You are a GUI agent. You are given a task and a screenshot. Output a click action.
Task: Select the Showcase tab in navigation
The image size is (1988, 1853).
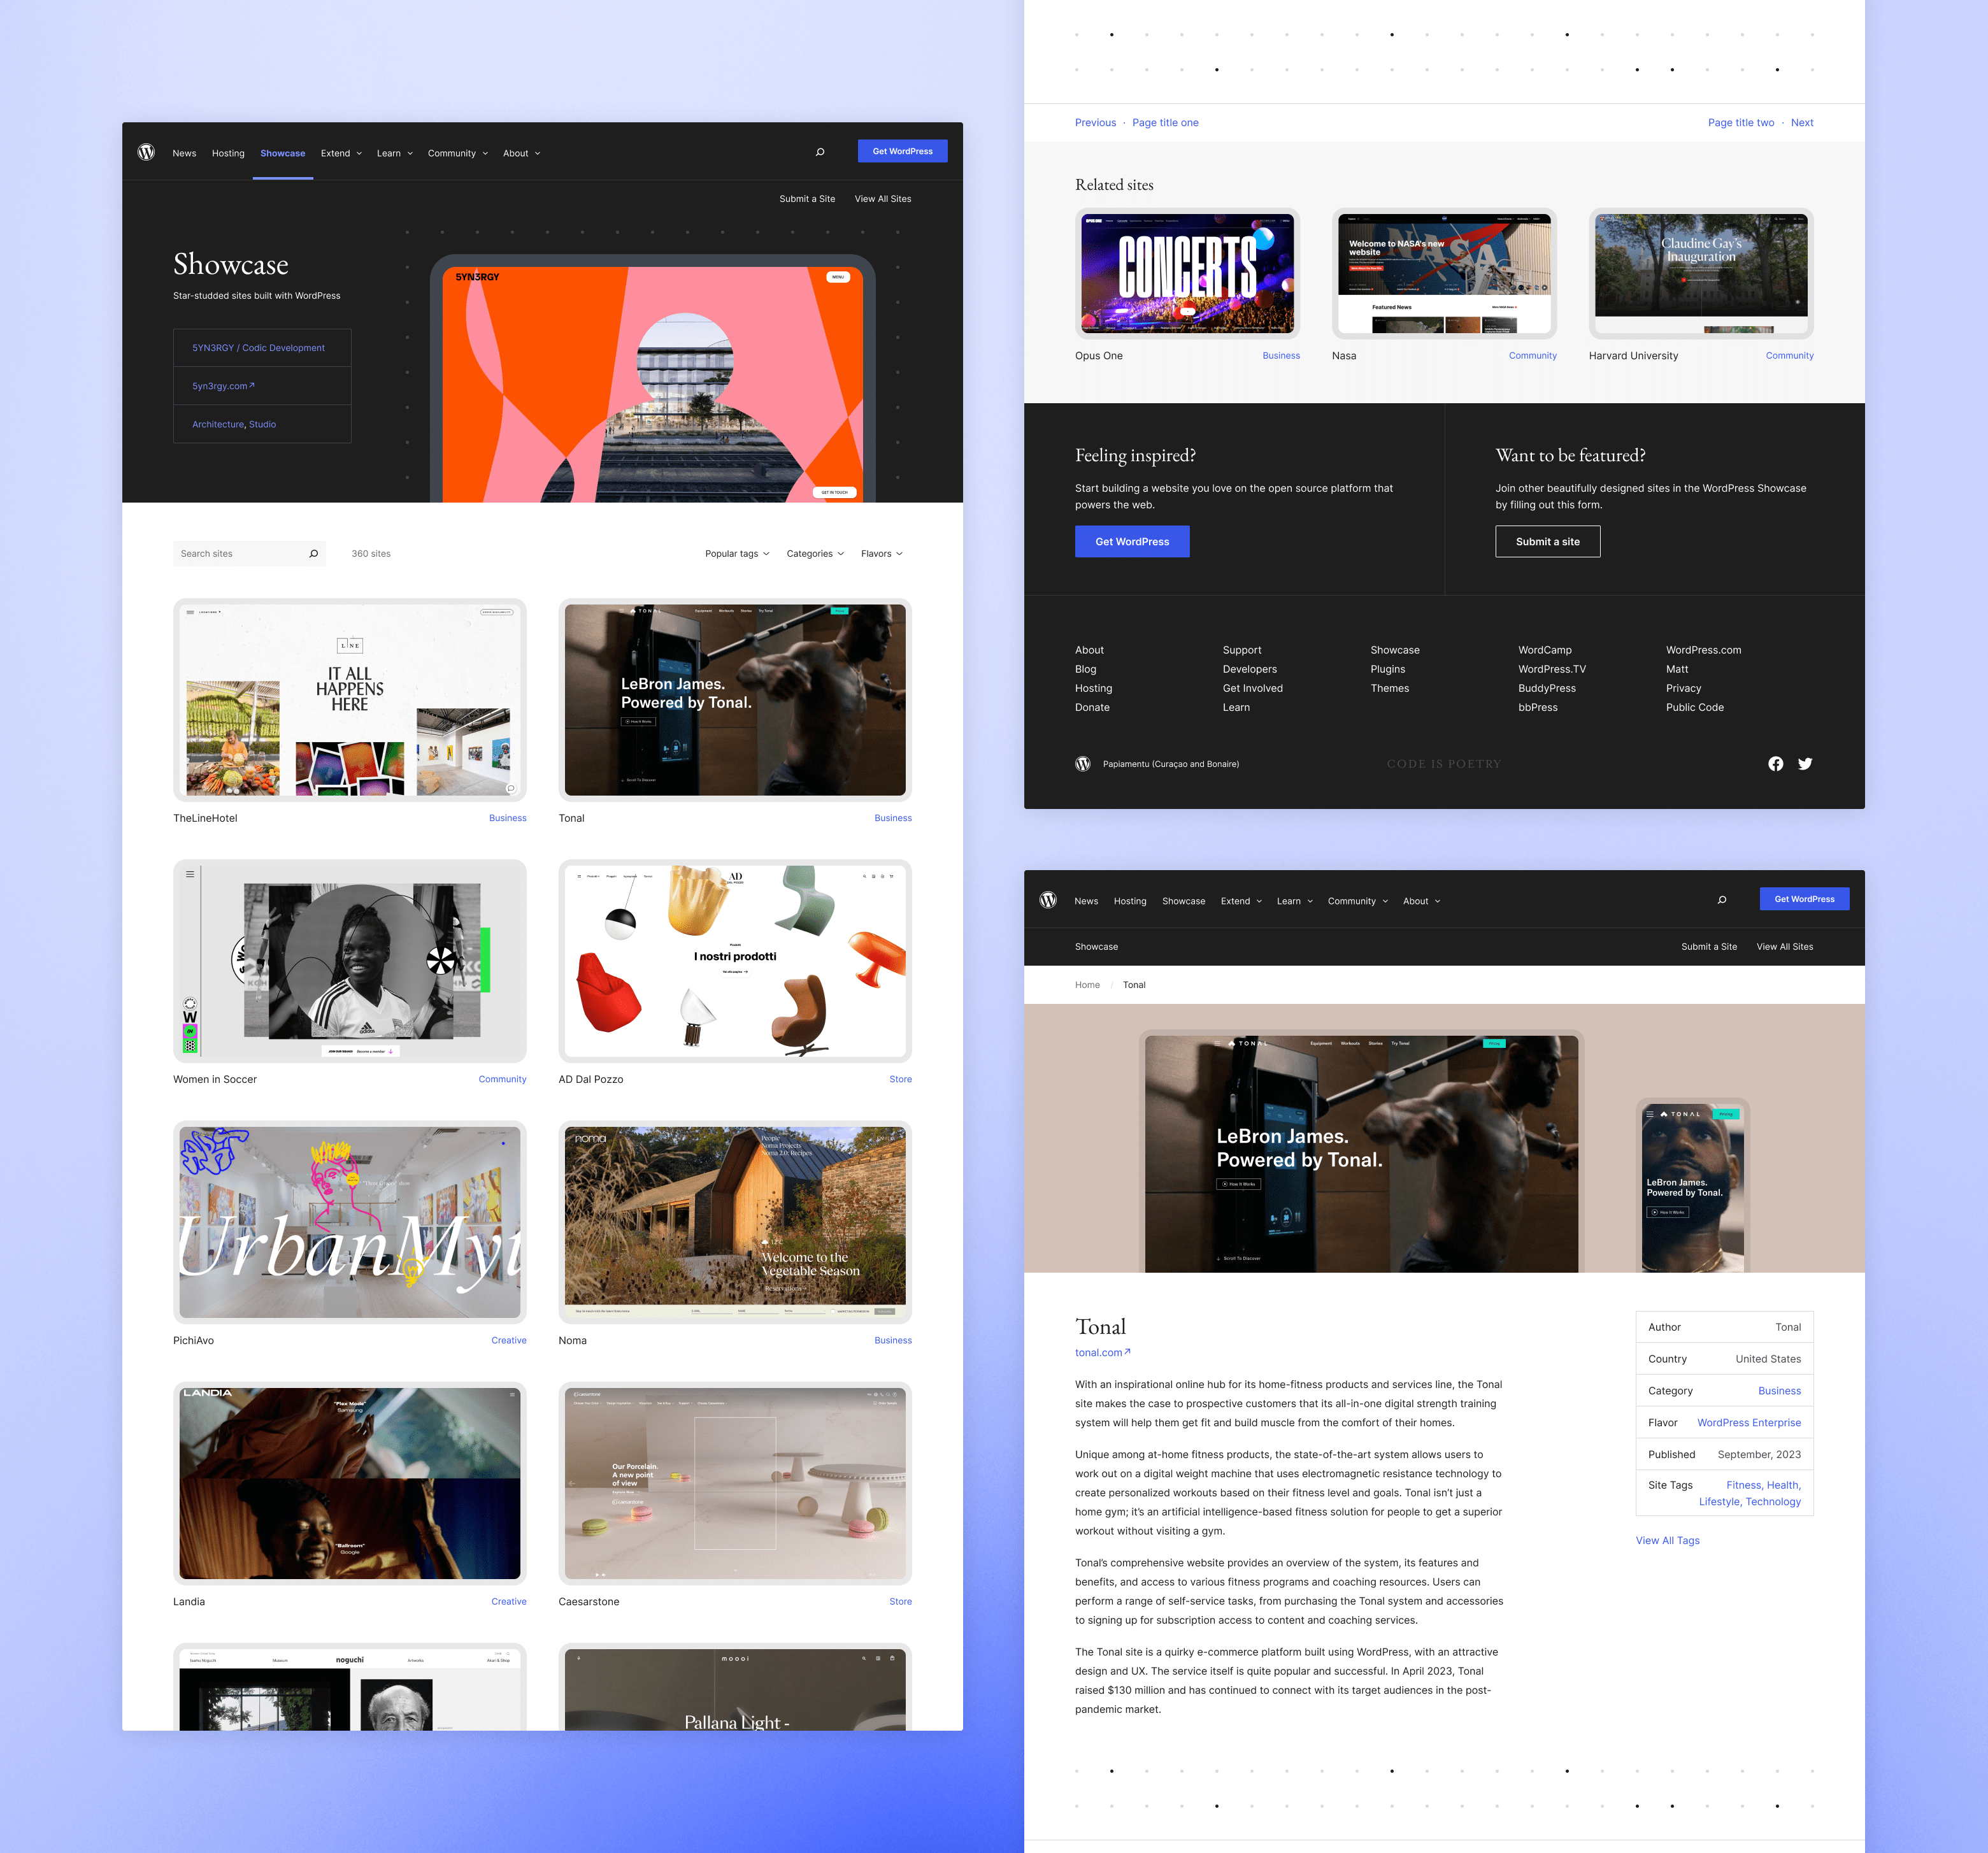(282, 154)
